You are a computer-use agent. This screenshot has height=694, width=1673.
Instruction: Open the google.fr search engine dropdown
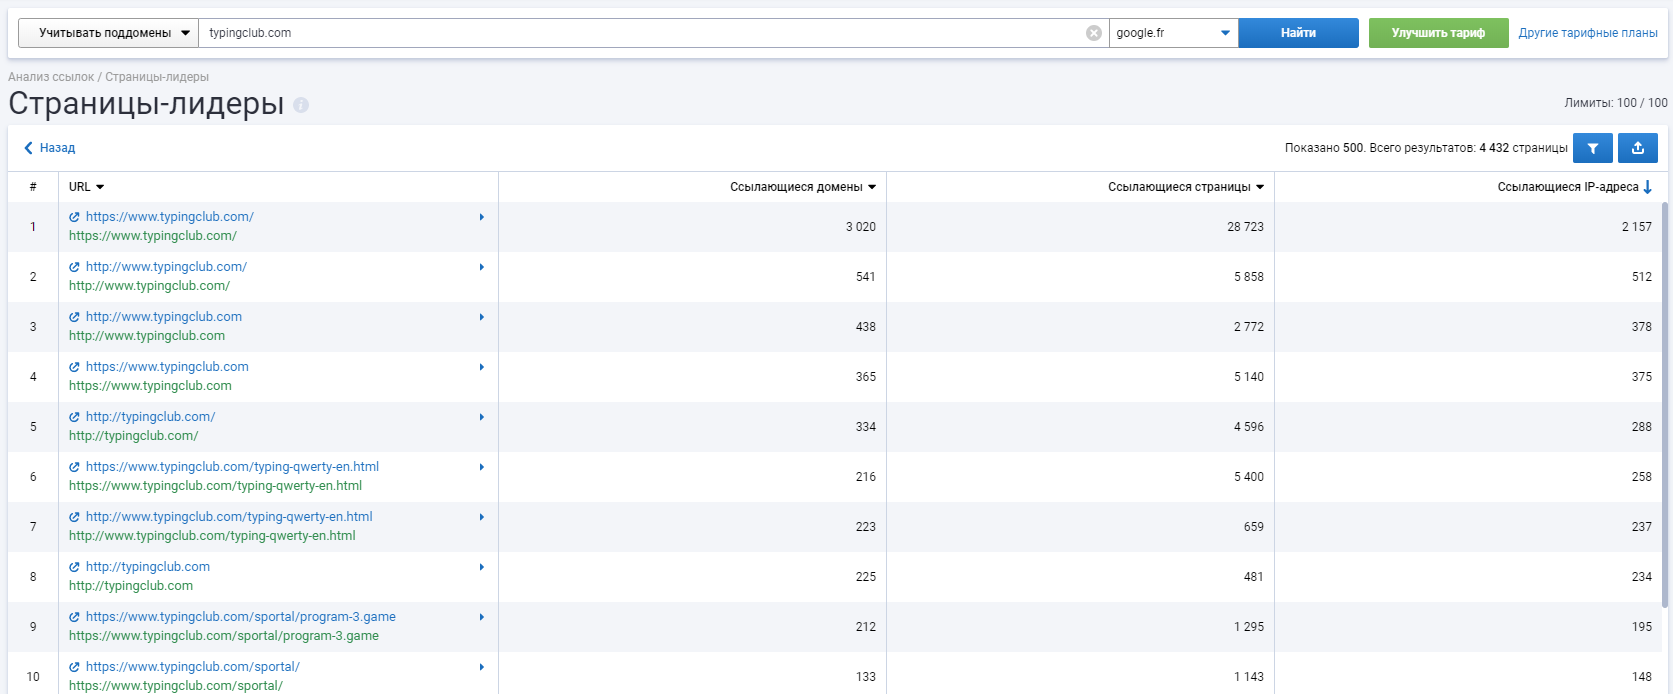point(1173,33)
